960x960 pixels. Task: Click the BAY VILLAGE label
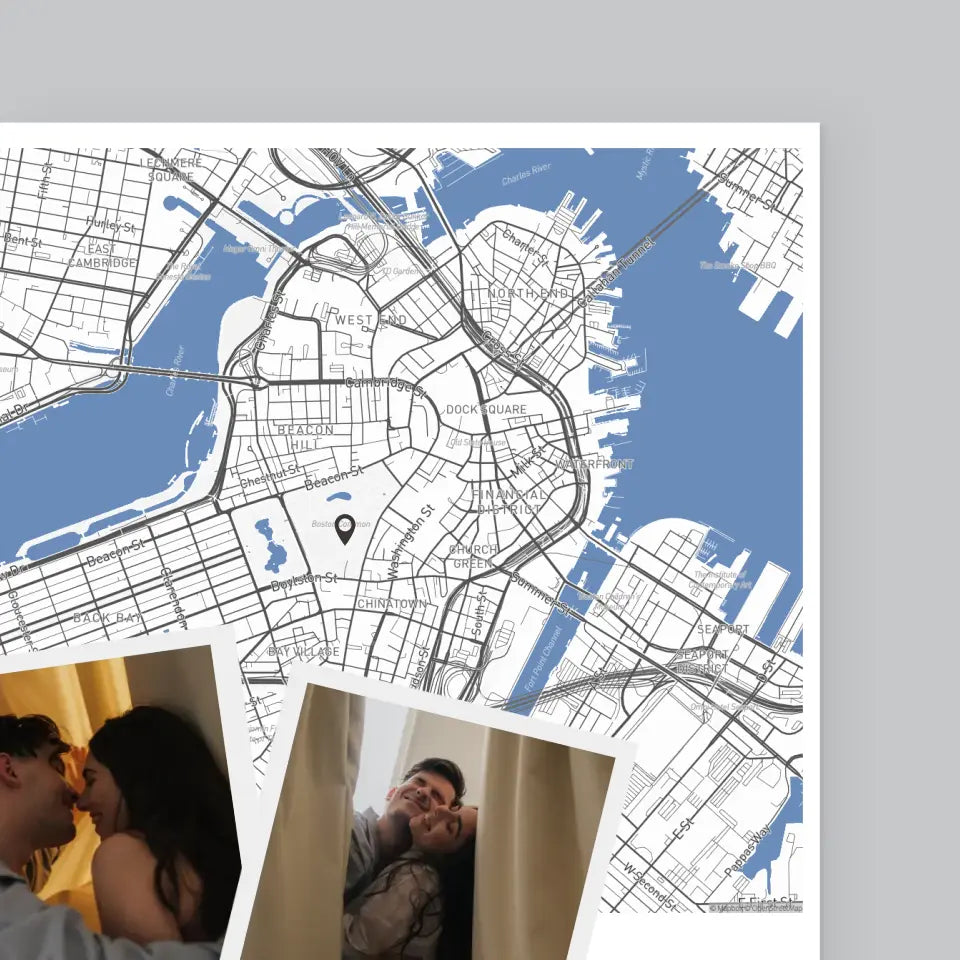tap(303, 651)
